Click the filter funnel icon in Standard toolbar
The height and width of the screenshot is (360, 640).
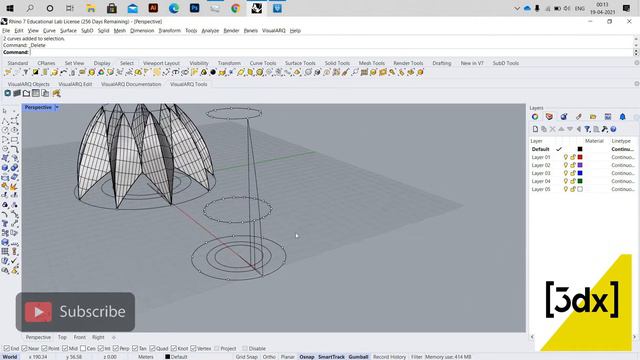pos(26,72)
